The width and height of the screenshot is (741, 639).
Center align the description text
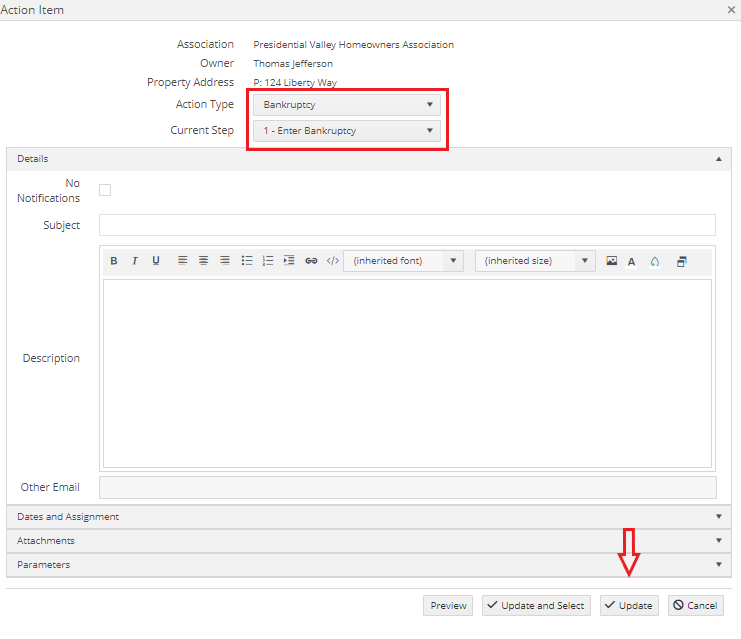point(204,261)
